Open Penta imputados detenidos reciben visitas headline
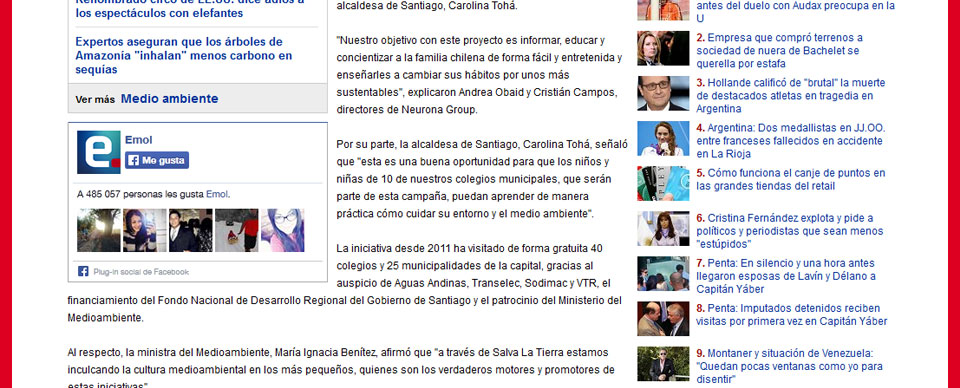The image size is (960, 388). pyautogui.click(x=792, y=315)
